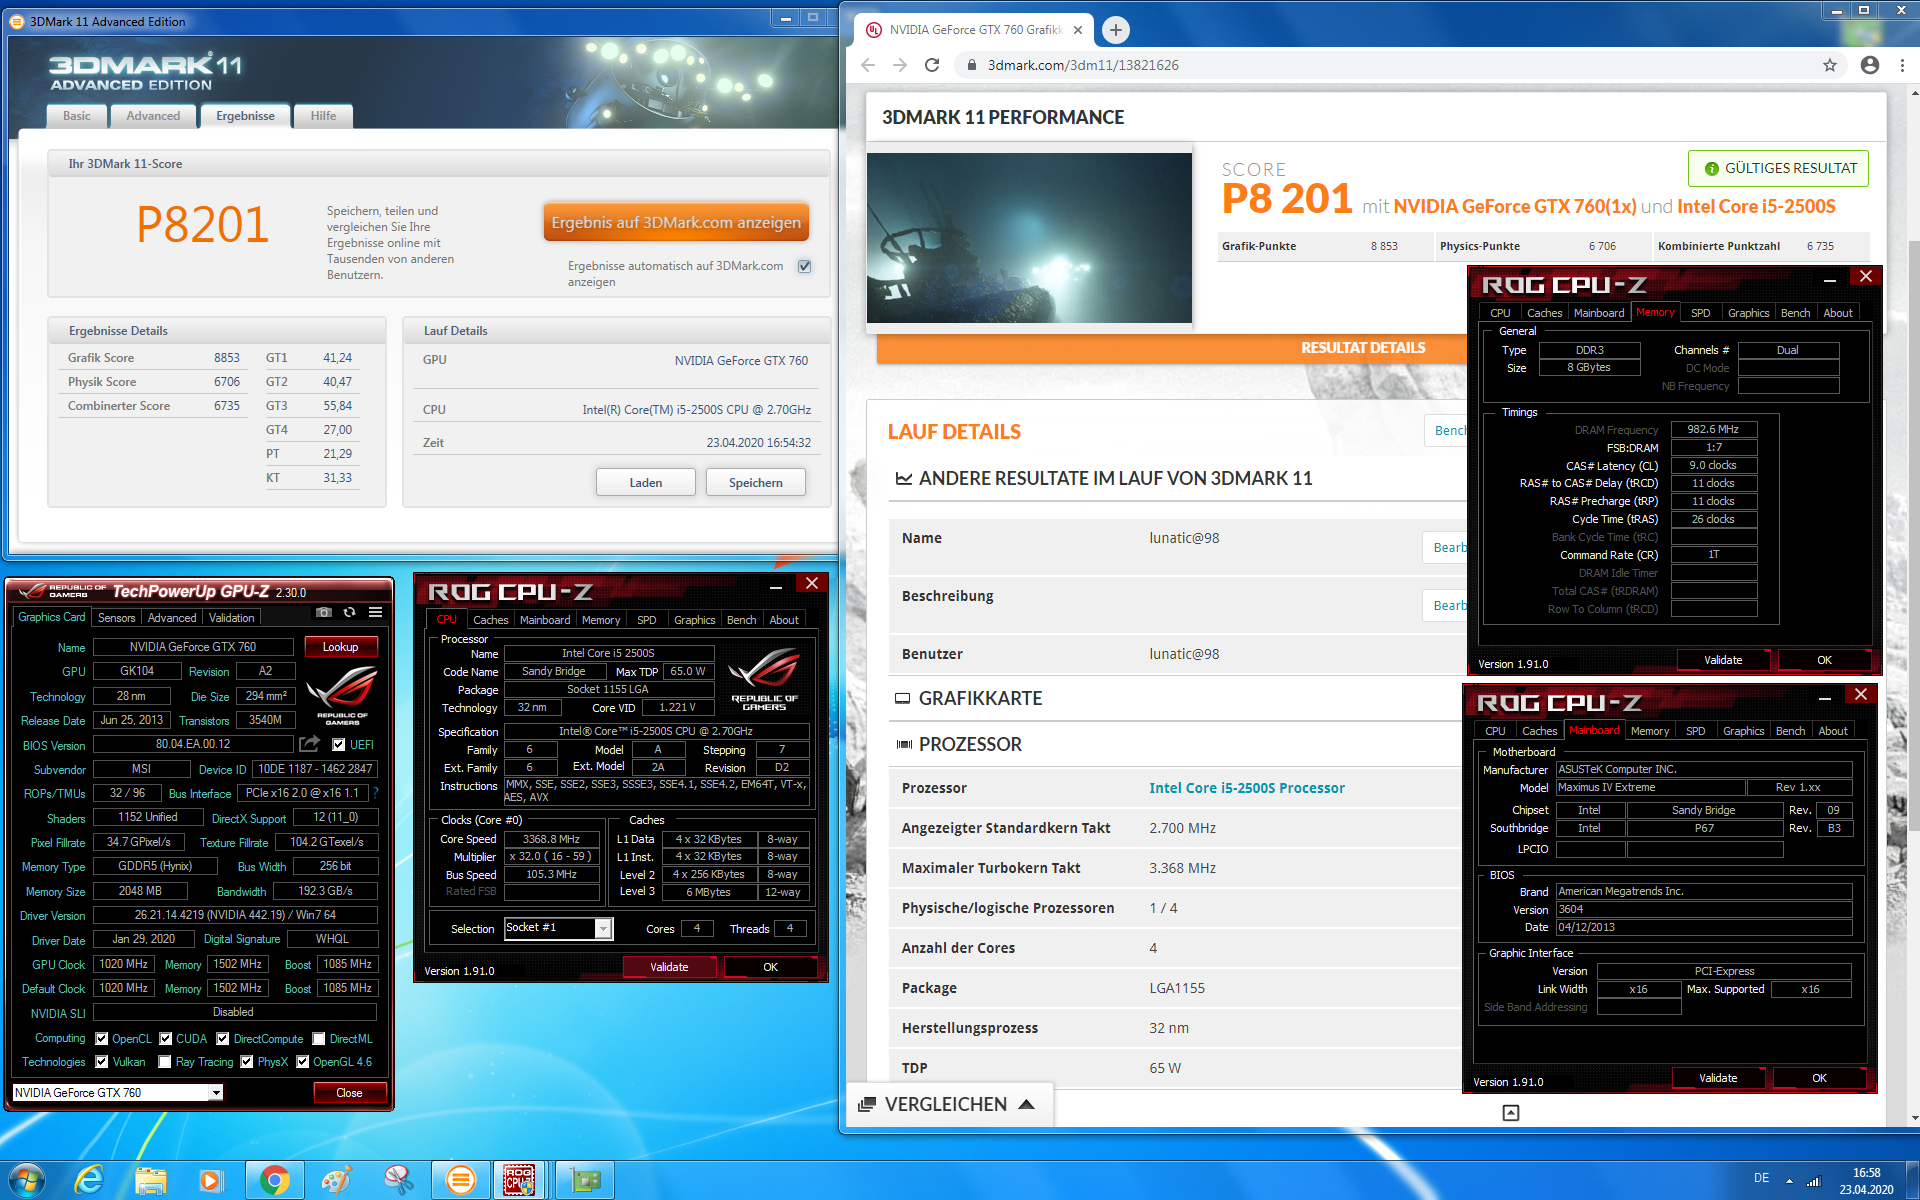Click the Chrome forward arrow
The height and width of the screenshot is (1200, 1920).
(900, 65)
